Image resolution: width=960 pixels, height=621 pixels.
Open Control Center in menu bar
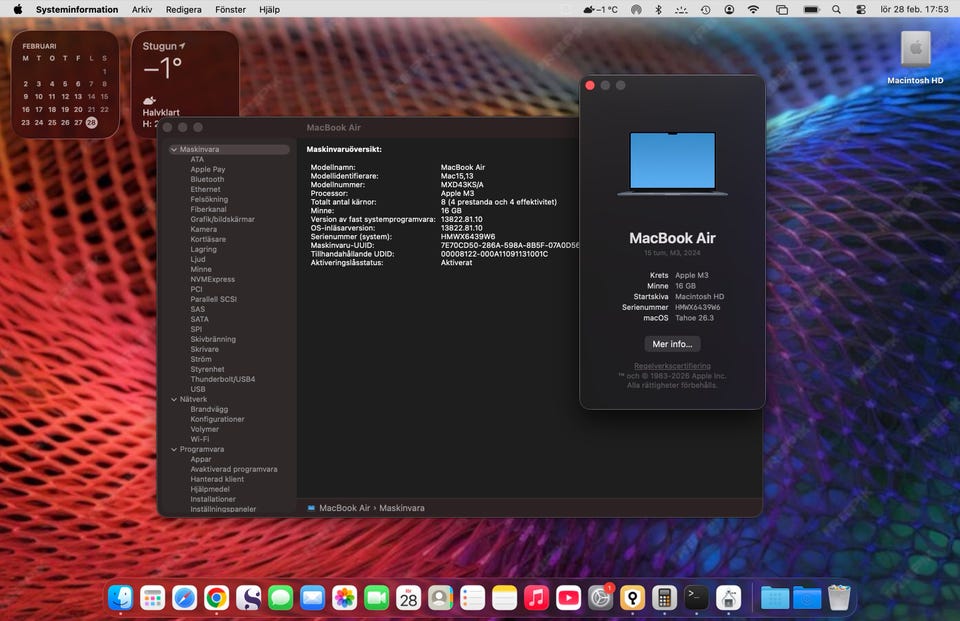coord(861,9)
